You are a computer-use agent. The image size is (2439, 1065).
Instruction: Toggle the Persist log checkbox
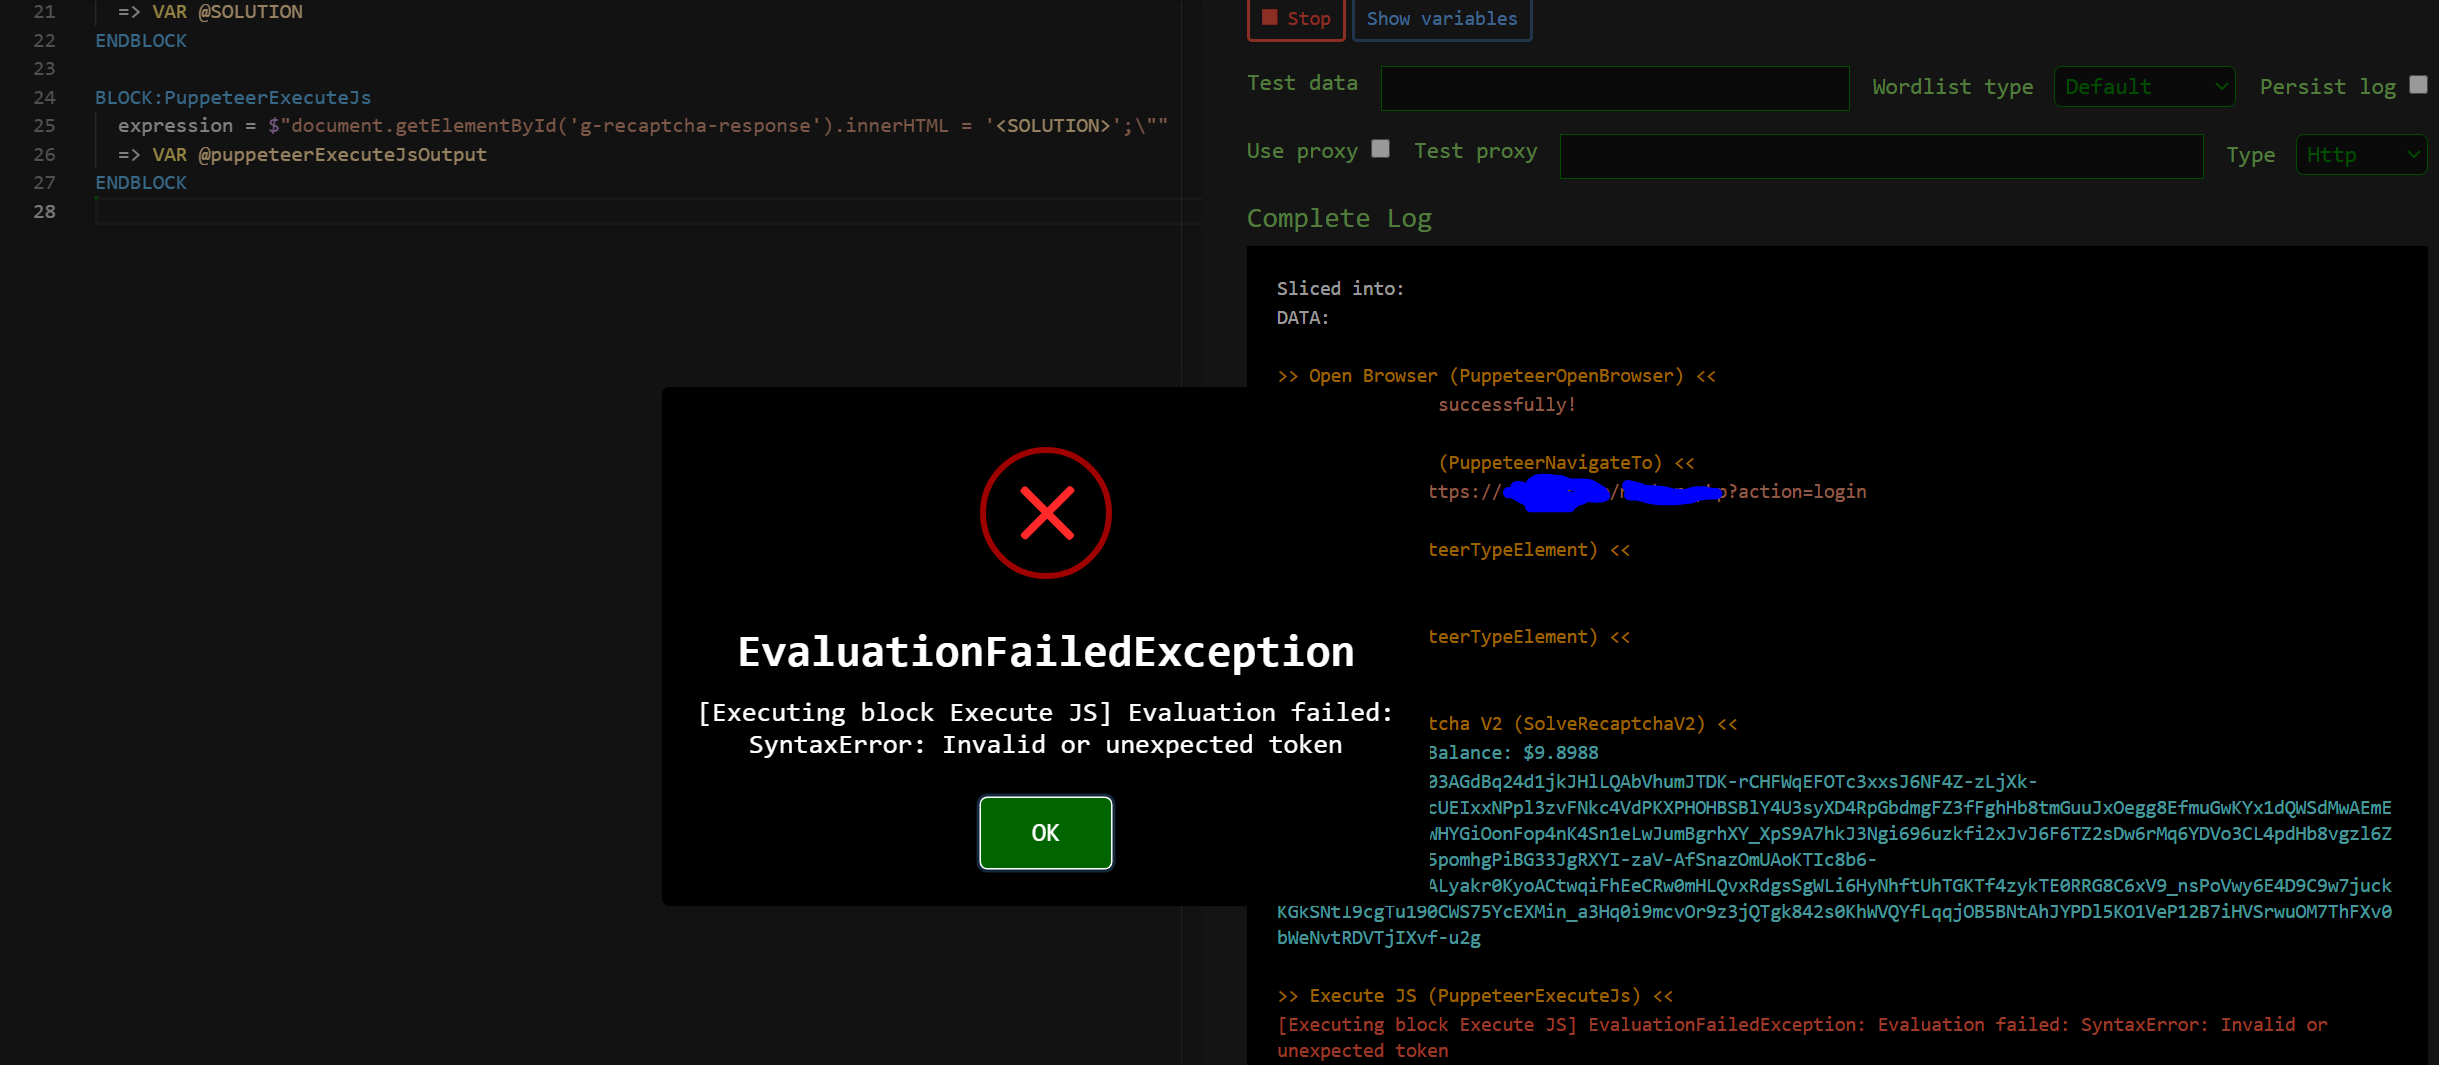point(2418,85)
